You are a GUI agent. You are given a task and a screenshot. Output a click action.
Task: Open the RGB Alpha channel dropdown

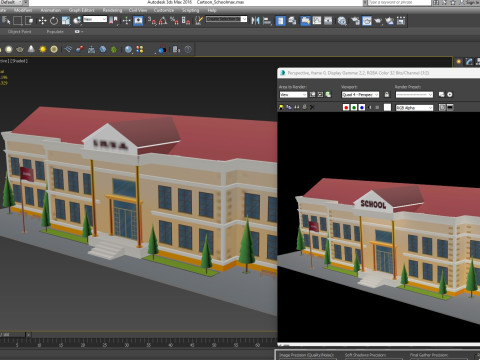[x=414, y=108]
